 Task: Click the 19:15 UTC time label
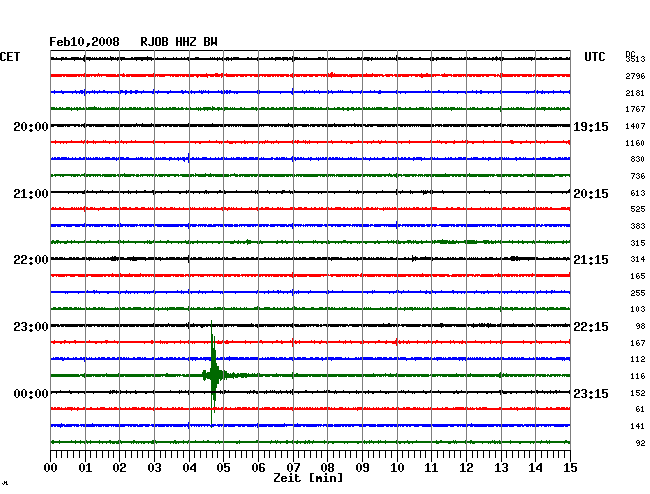pyautogui.click(x=591, y=126)
